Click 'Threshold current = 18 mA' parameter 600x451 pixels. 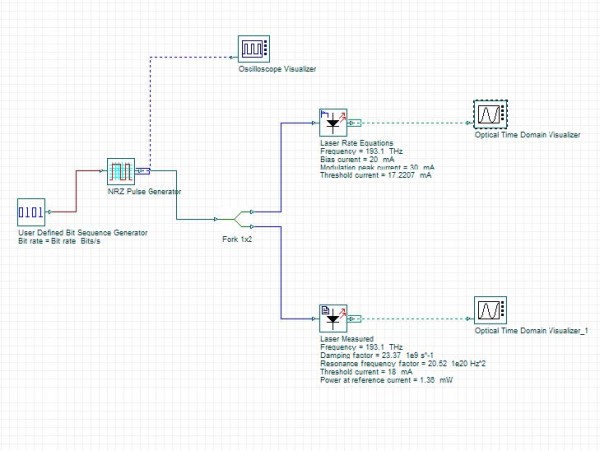tap(367, 372)
